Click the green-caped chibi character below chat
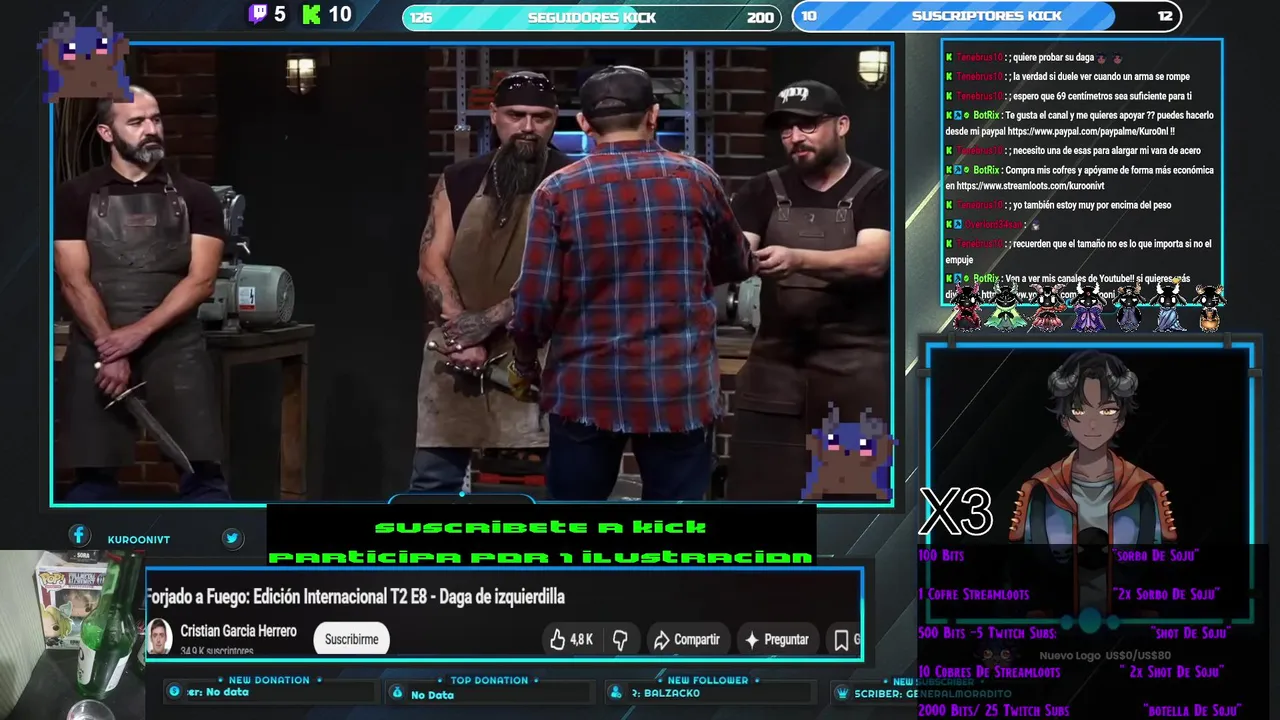 point(1005,306)
